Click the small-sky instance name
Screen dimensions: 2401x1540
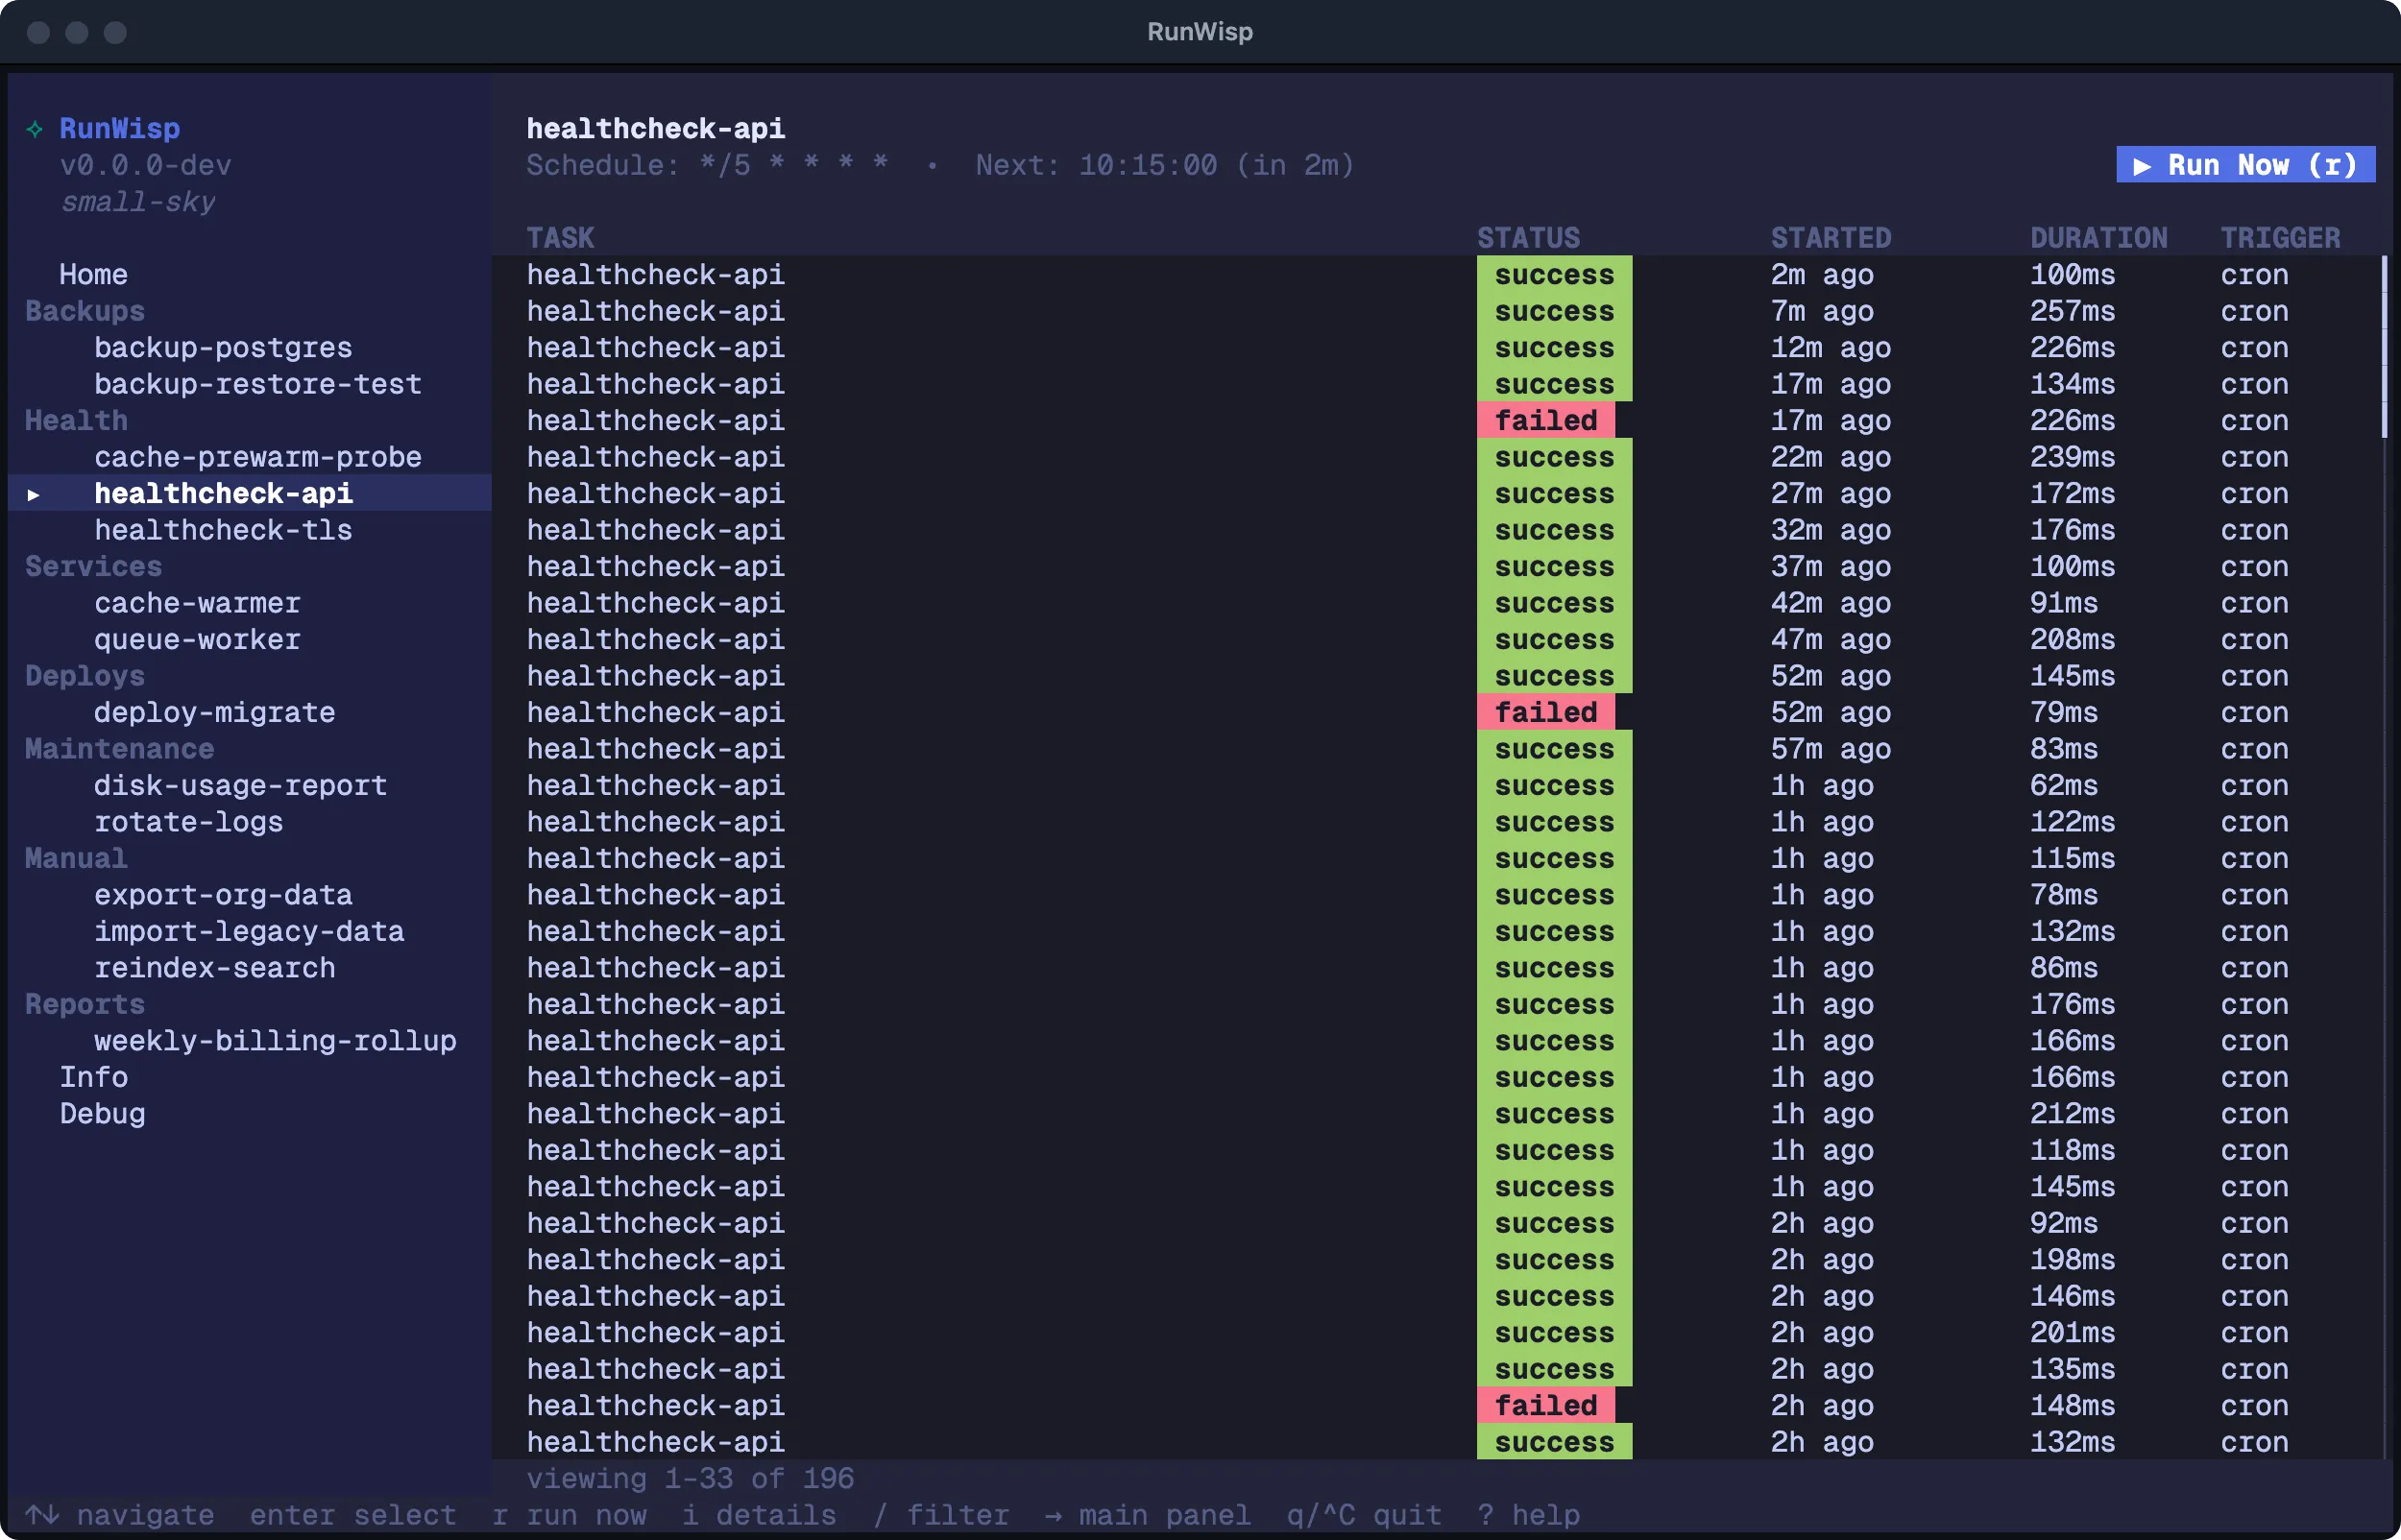137,202
